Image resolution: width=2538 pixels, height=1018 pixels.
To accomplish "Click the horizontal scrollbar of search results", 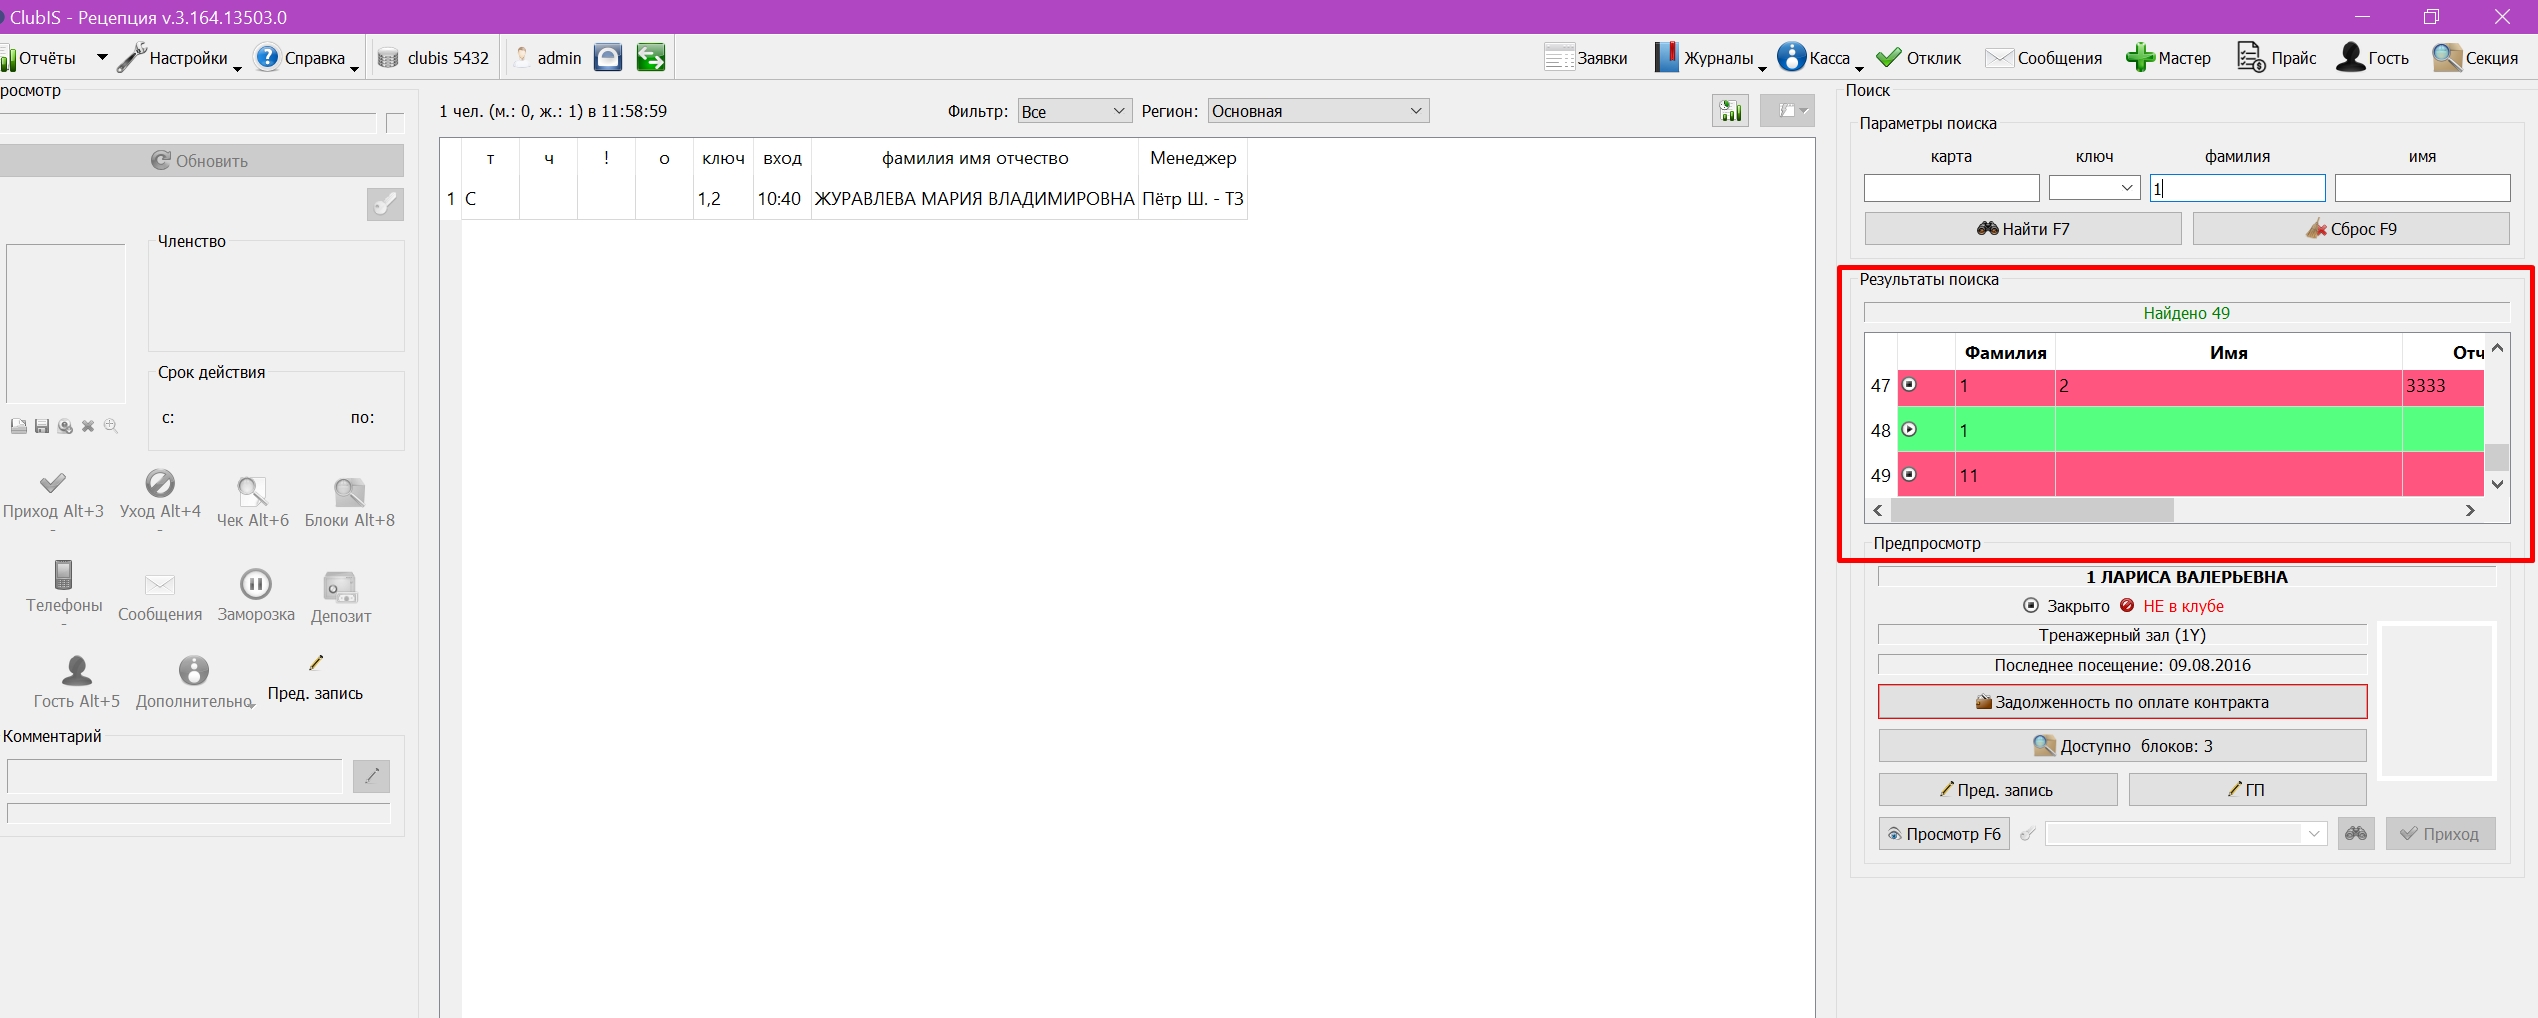I will coord(2174,511).
